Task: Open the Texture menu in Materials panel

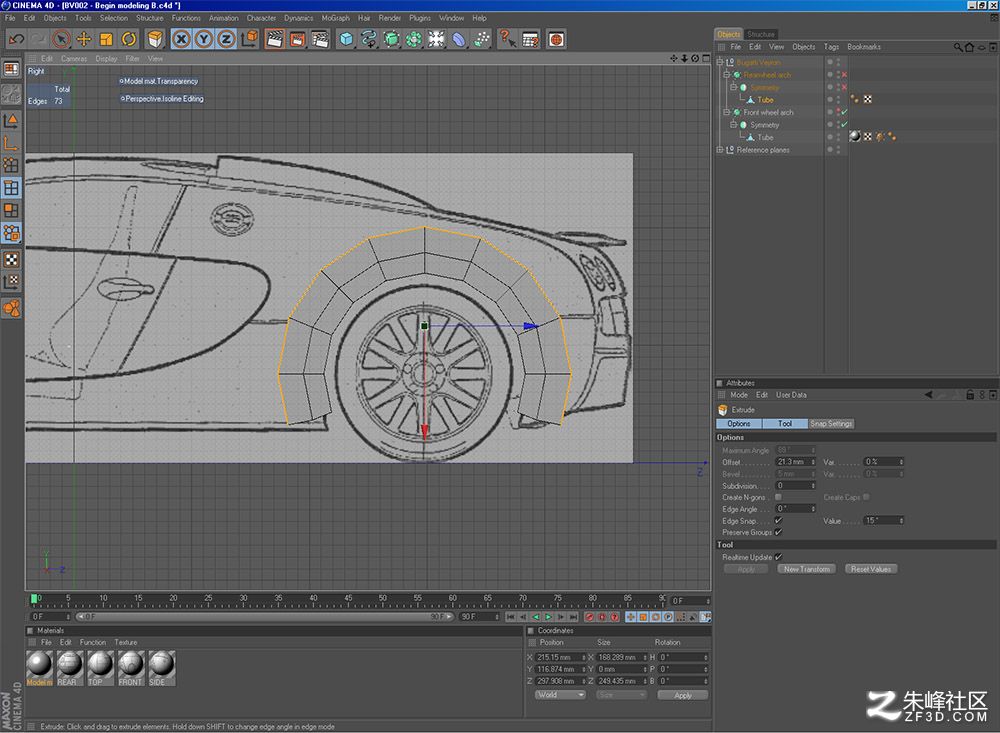Action: tap(126, 642)
